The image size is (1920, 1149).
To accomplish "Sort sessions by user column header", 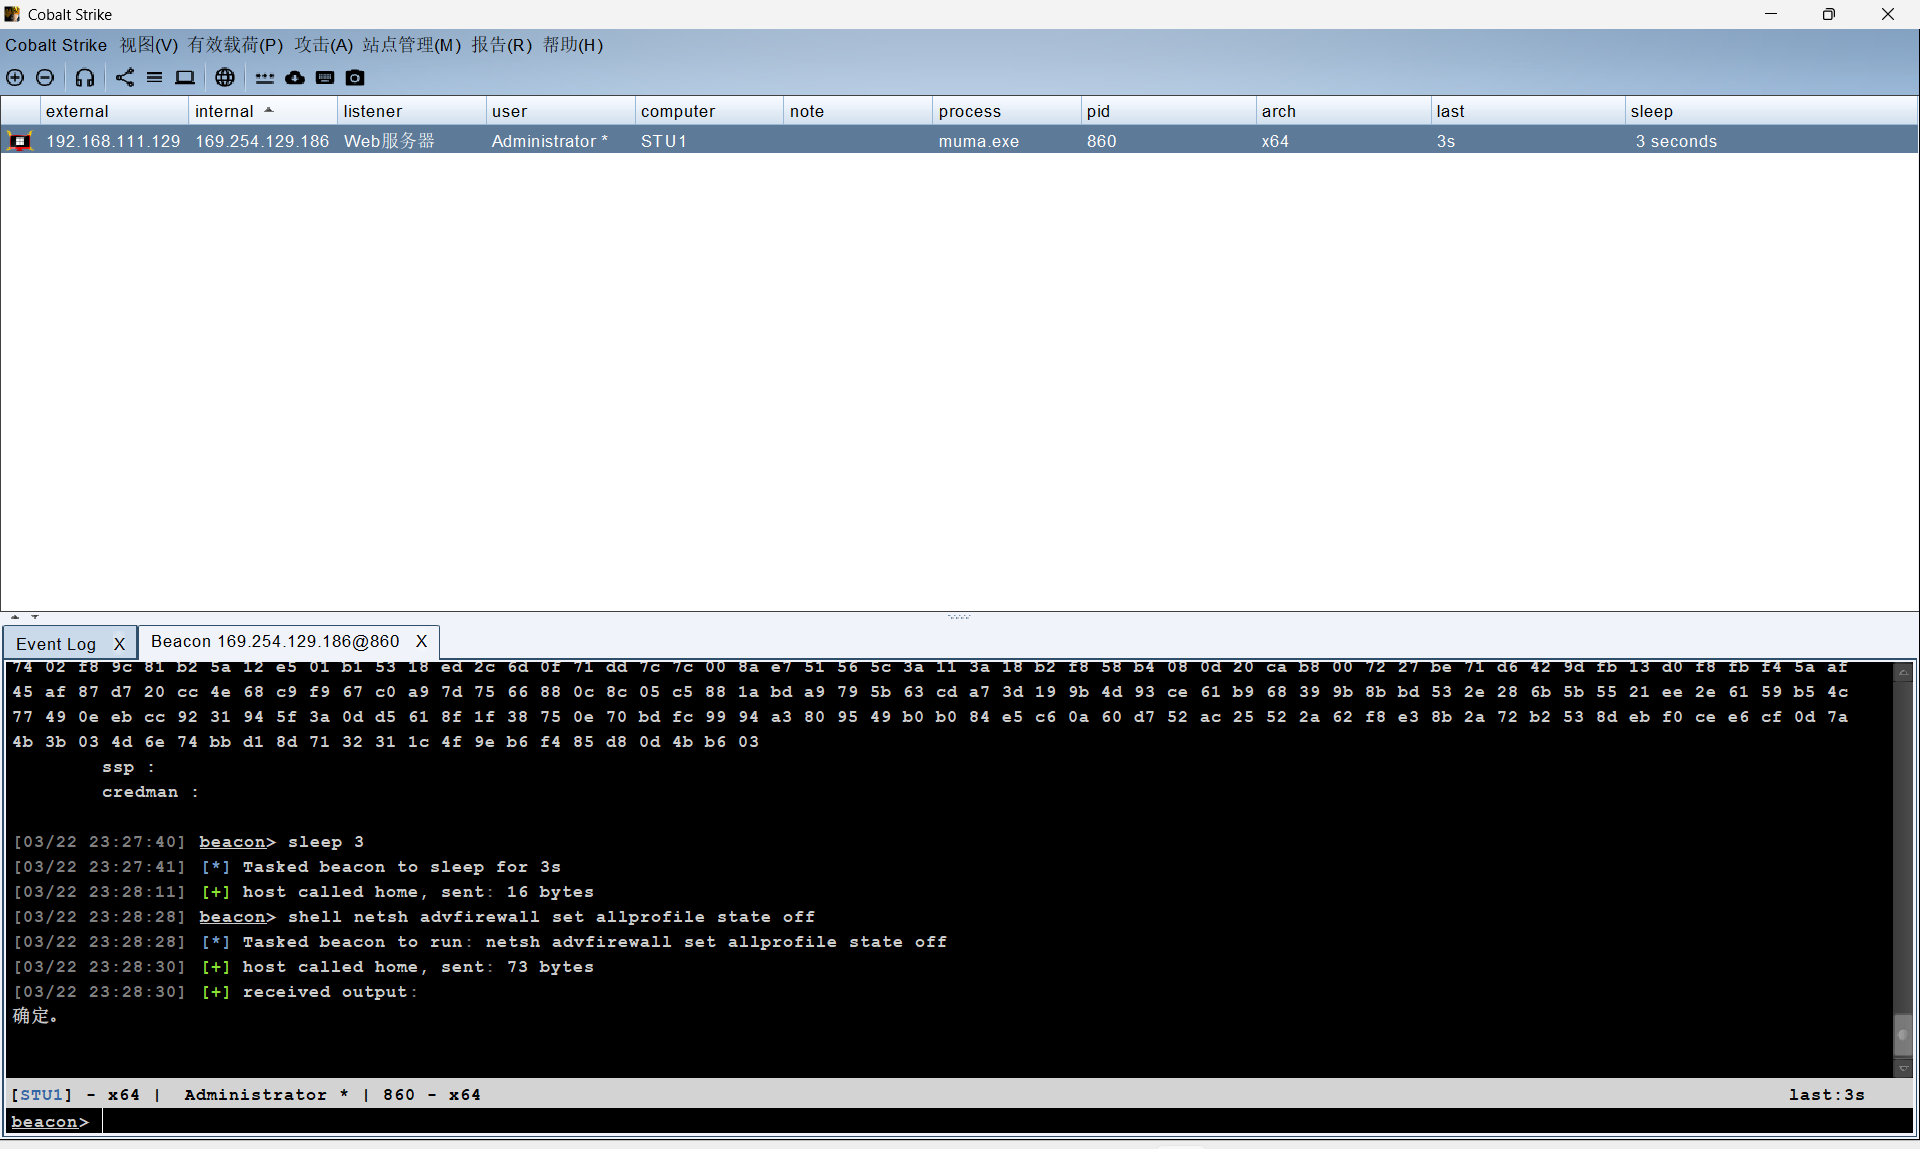I will point(561,111).
